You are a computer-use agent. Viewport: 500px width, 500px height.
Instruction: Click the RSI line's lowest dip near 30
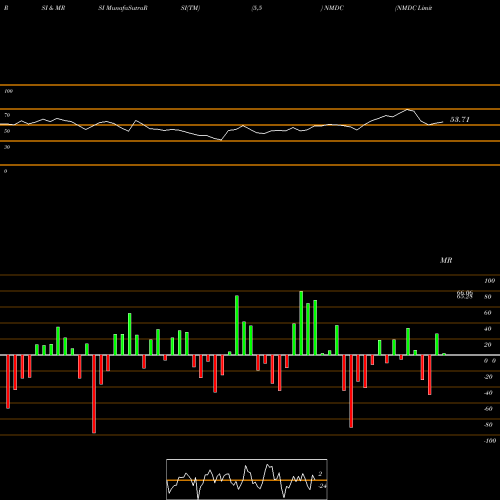point(221,140)
